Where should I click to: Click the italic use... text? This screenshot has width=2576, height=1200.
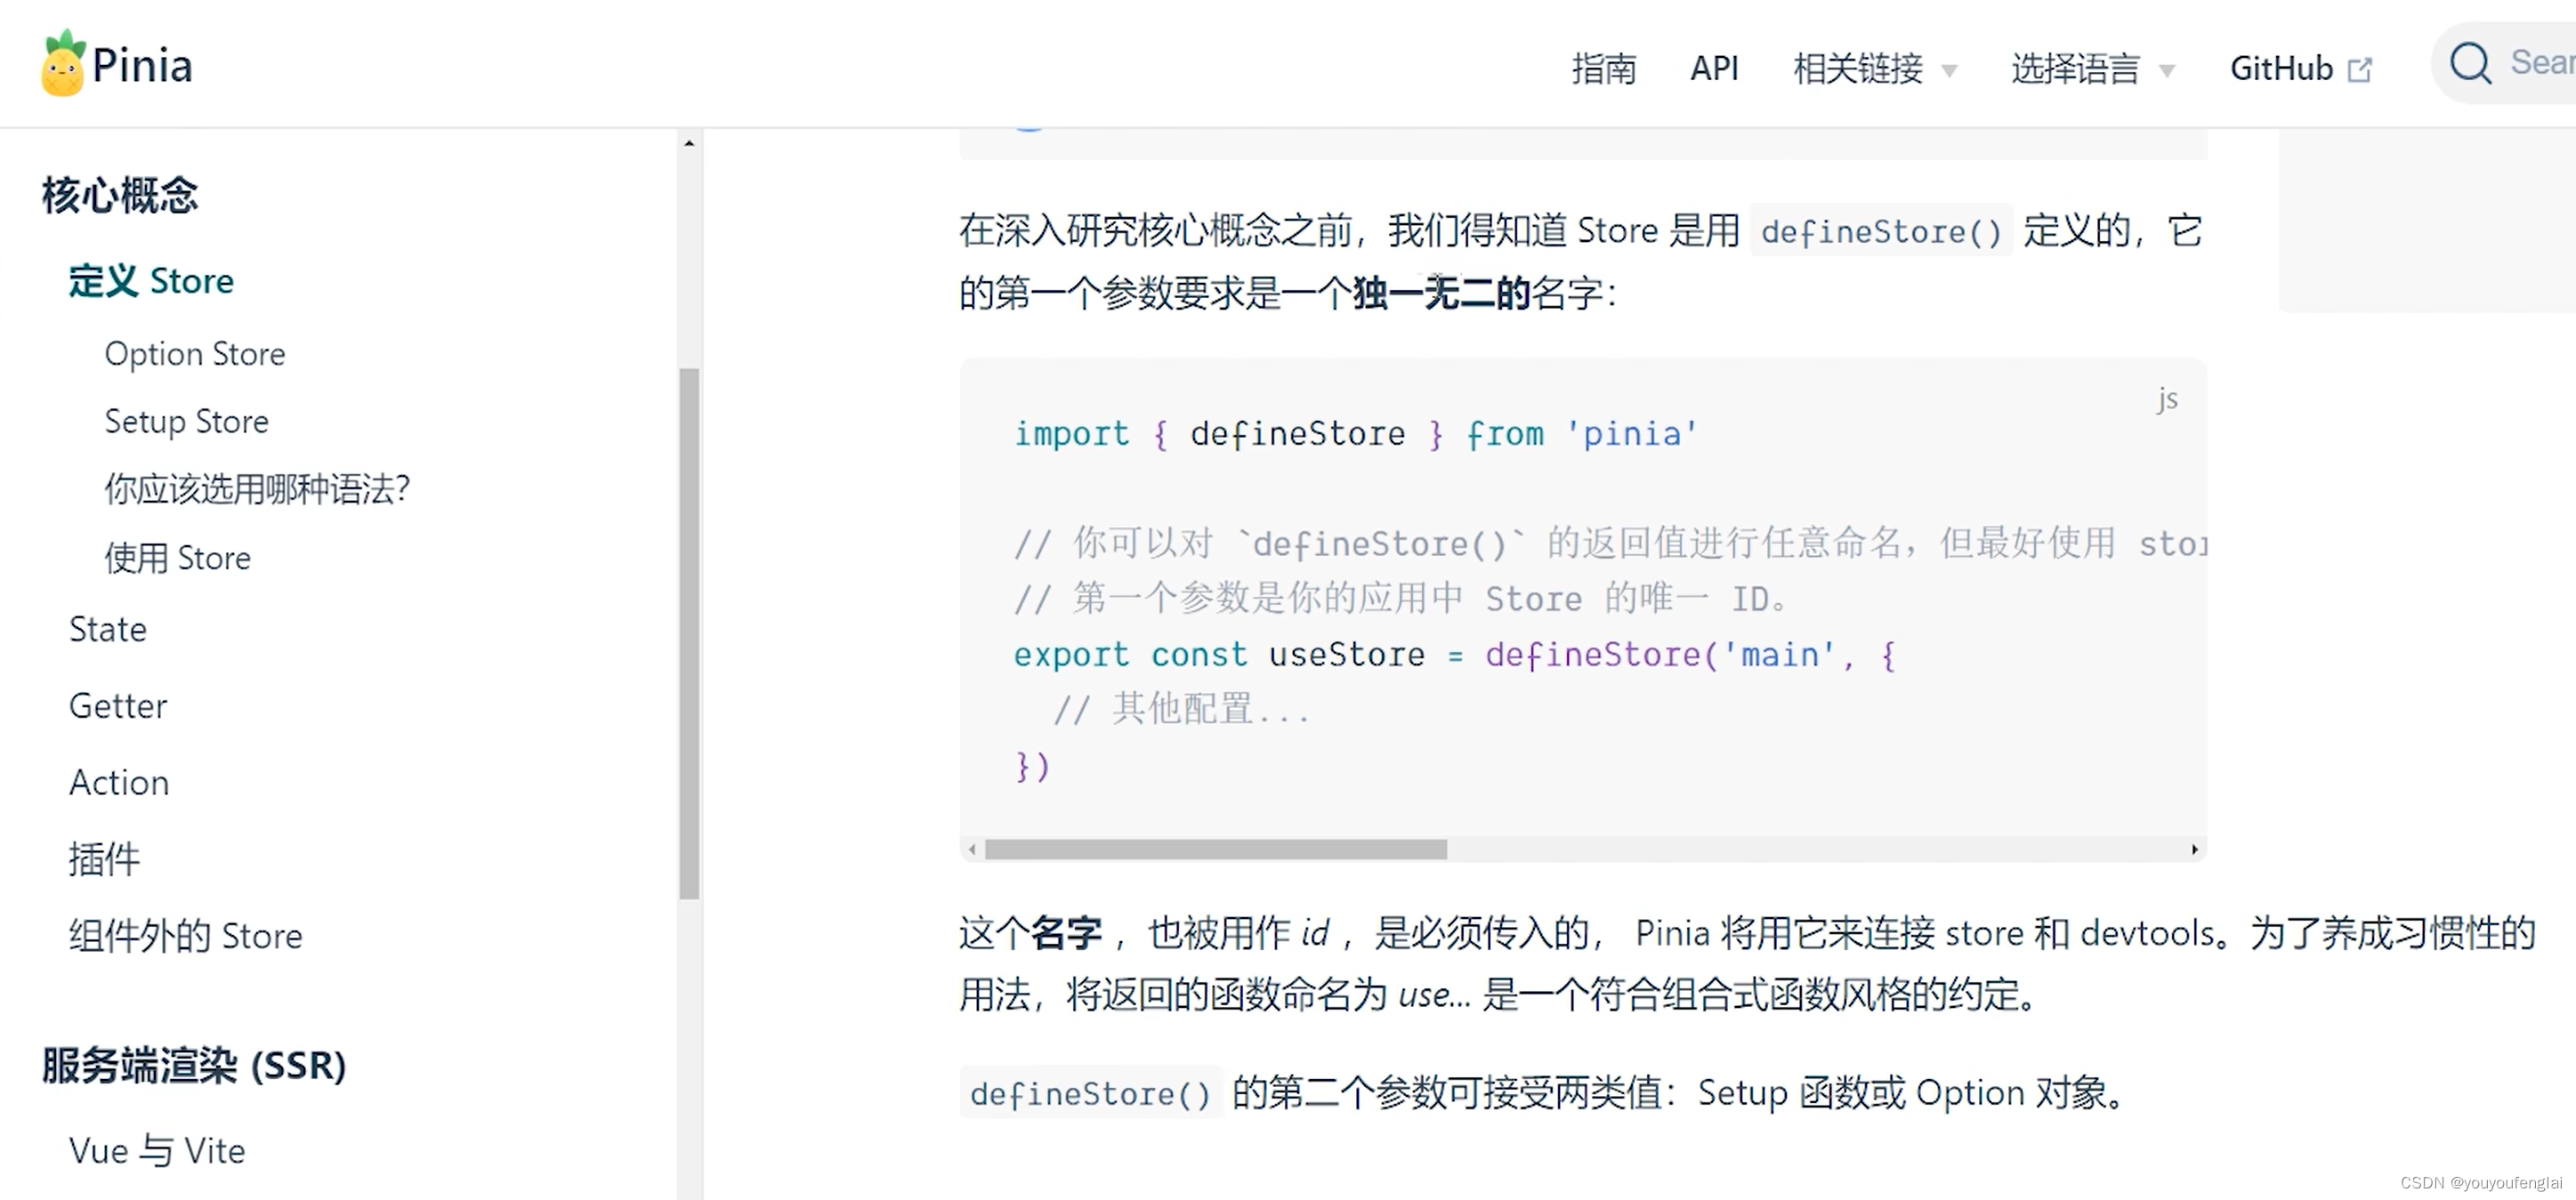(1434, 995)
